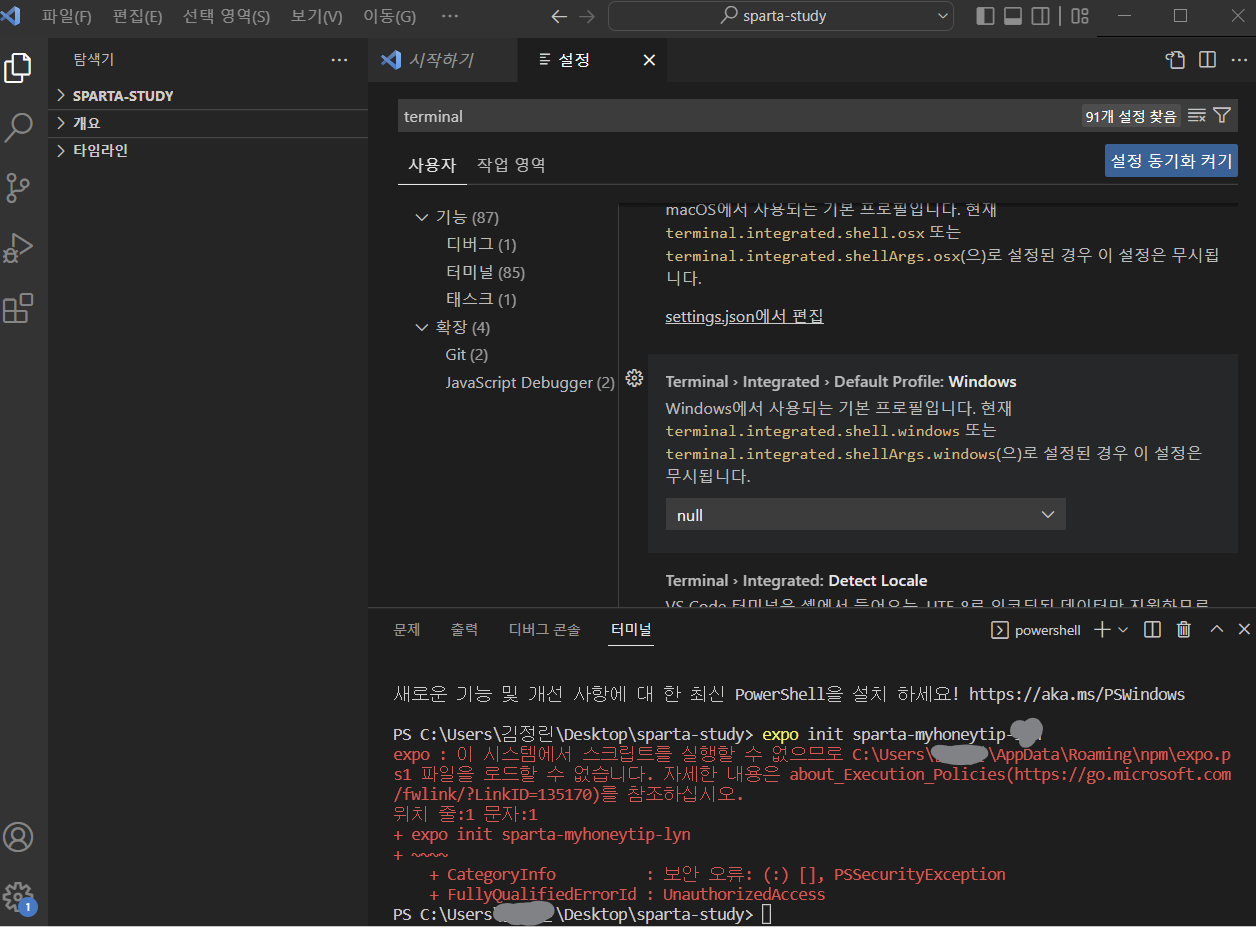Maximize the panel size with up chevron
This screenshot has height=929, width=1256.
coord(1216,629)
